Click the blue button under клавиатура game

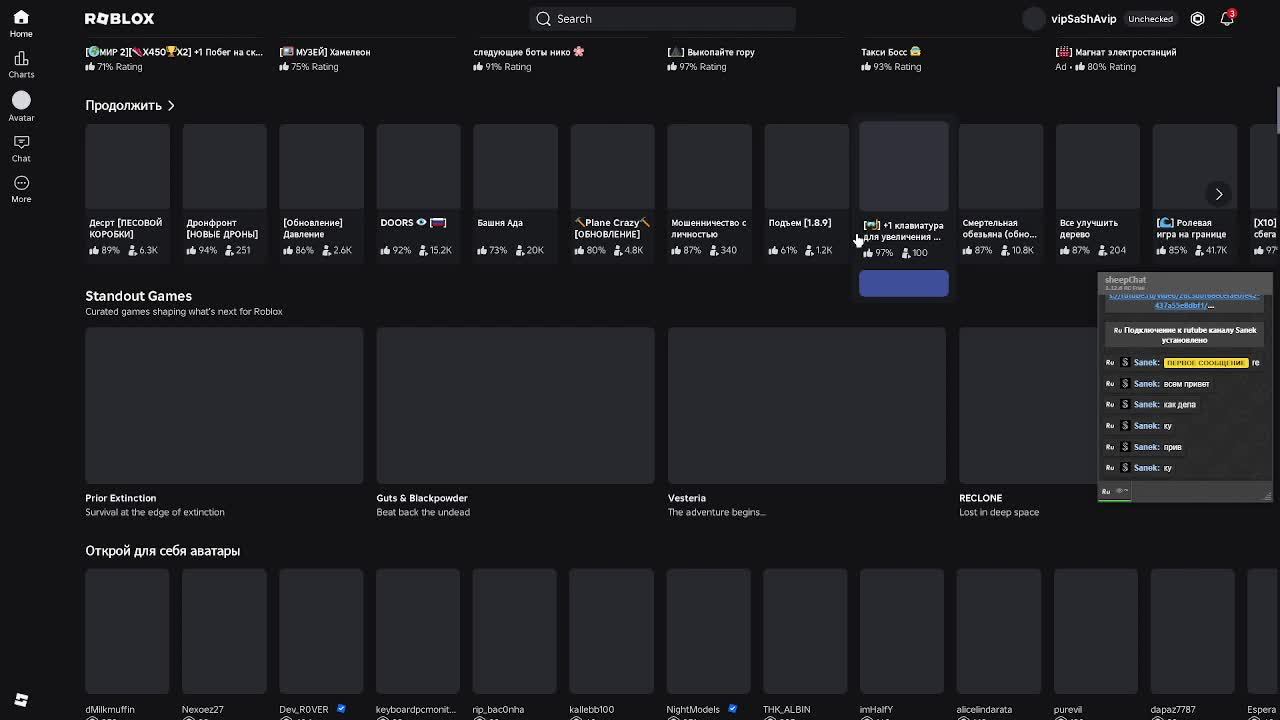903,284
